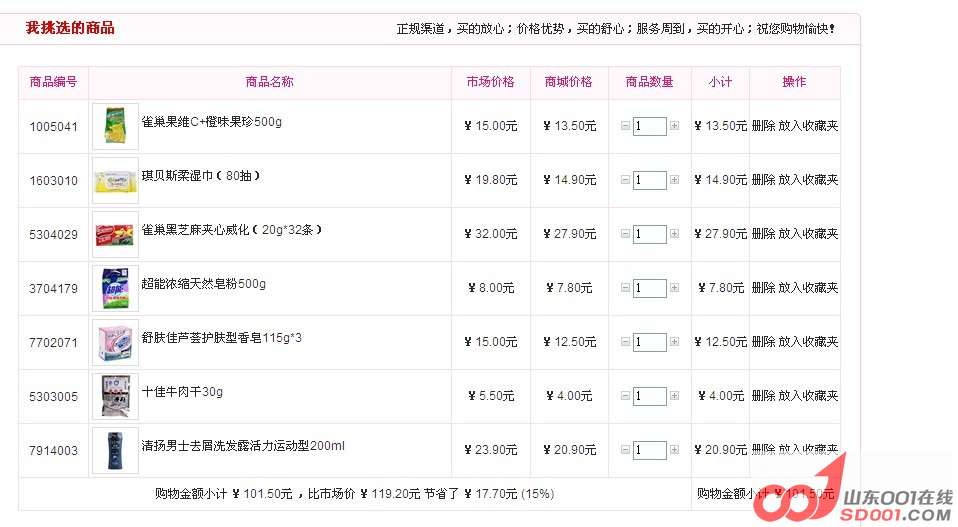The image size is (958, 527).
Task: Open the 十佳牛肉干30g product thumbnail
Action: click(x=115, y=396)
